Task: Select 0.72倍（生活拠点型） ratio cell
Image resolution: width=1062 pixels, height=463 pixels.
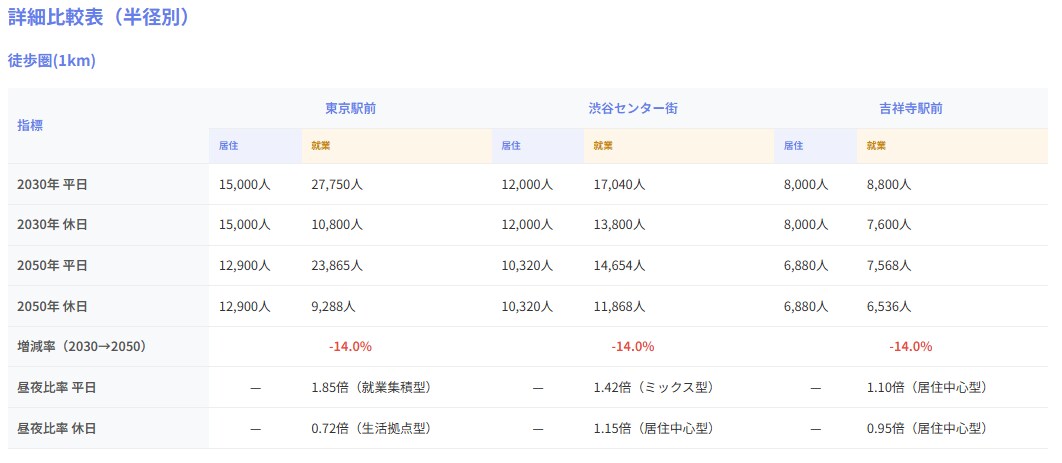Action: (371, 428)
